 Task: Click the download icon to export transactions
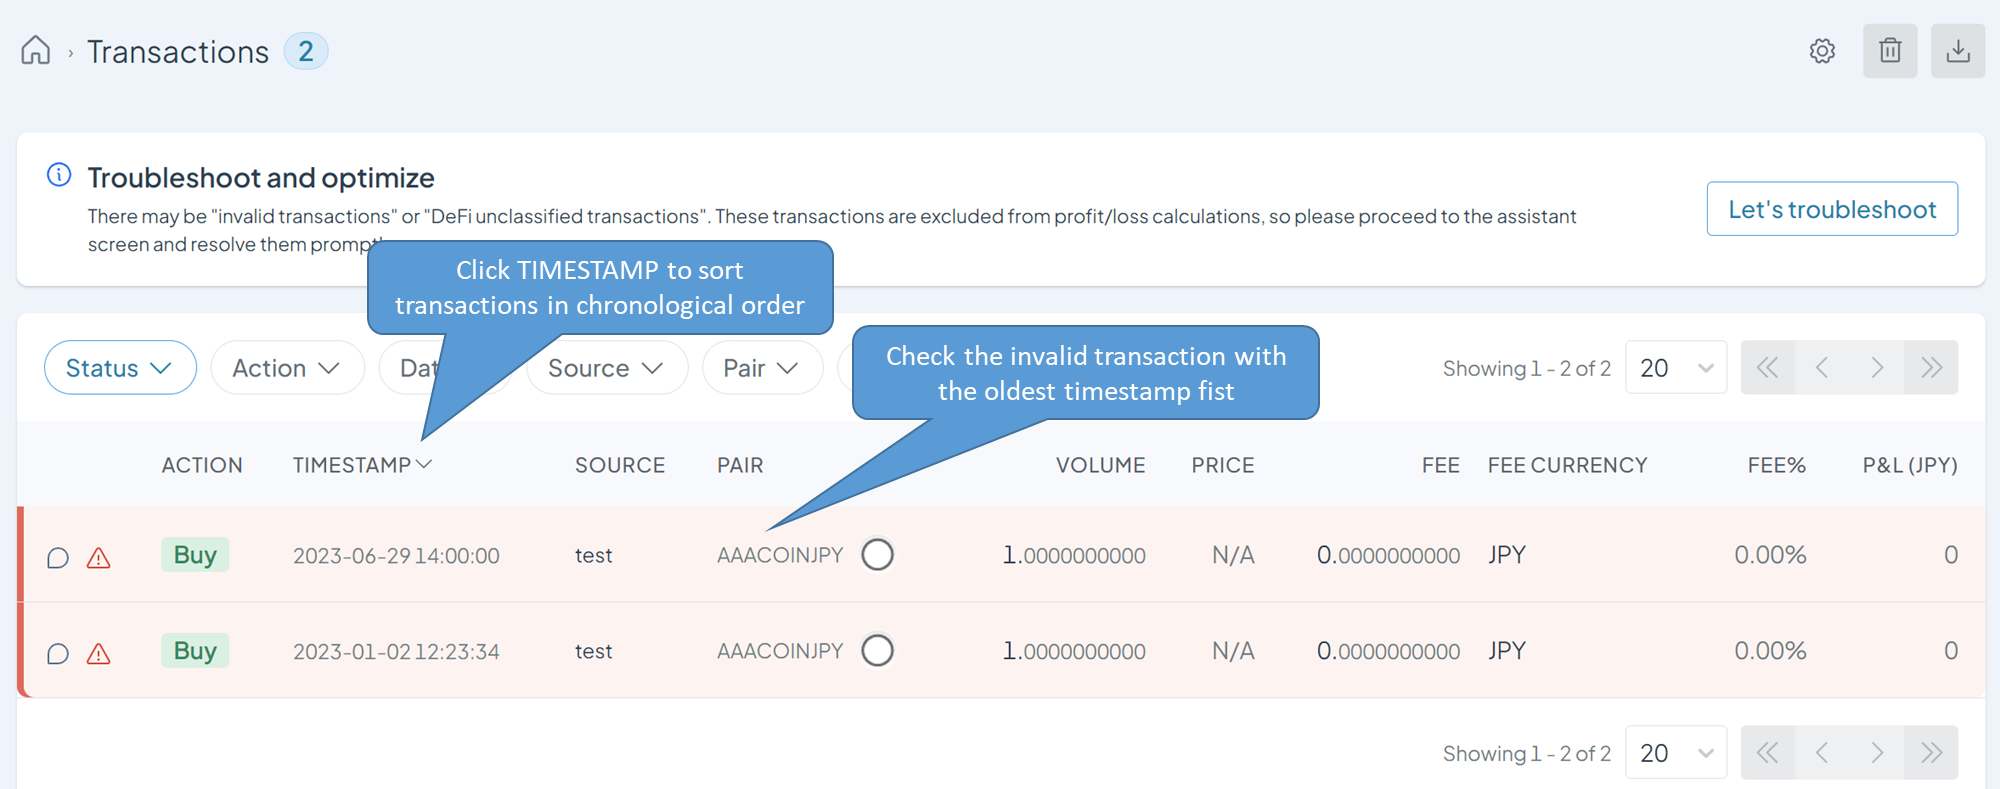1957,50
